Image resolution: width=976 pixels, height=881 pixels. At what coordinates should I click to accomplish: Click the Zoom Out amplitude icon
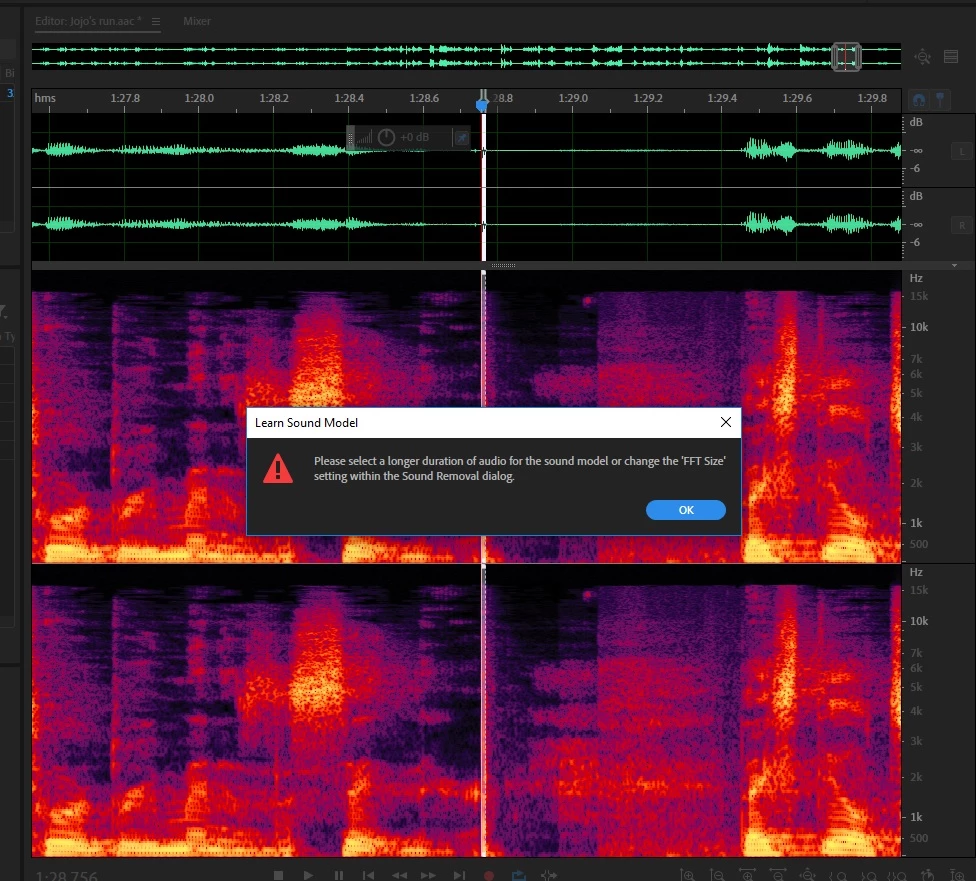[x=717, y=875]
